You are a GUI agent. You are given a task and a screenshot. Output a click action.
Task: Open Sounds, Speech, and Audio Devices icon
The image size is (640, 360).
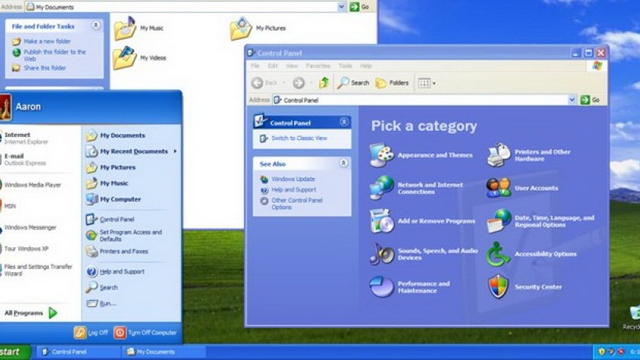(x=382, y=254)
